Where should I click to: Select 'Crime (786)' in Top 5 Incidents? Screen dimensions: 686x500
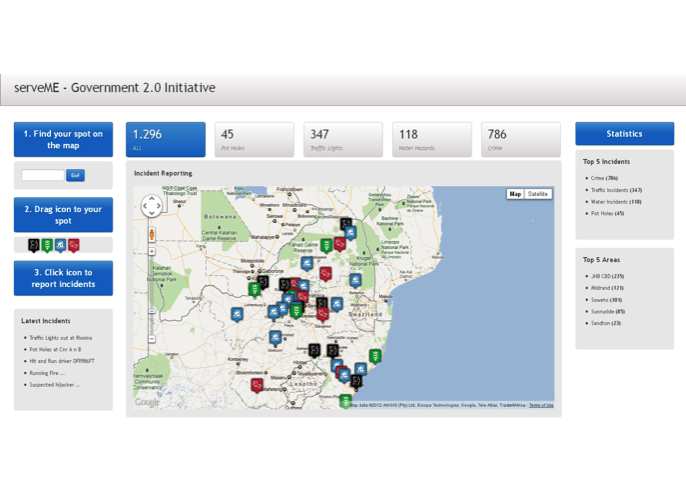tap(604, 178)
